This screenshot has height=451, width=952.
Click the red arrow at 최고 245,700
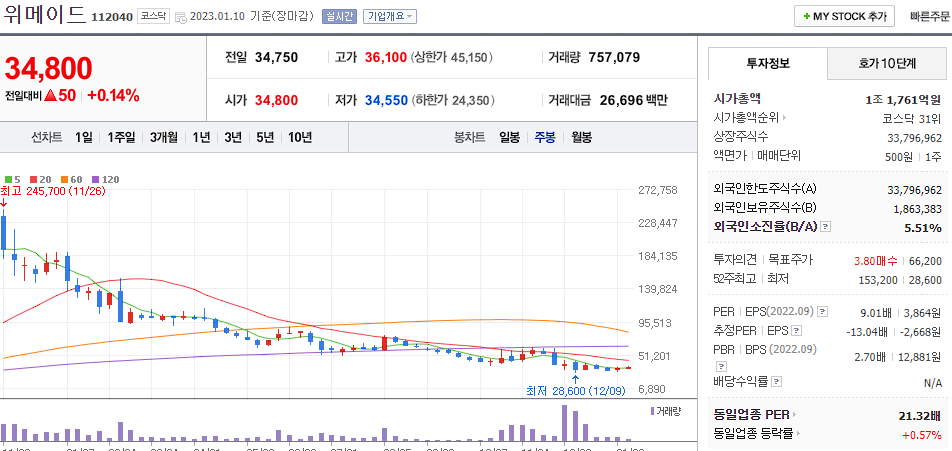pos(4,203)
